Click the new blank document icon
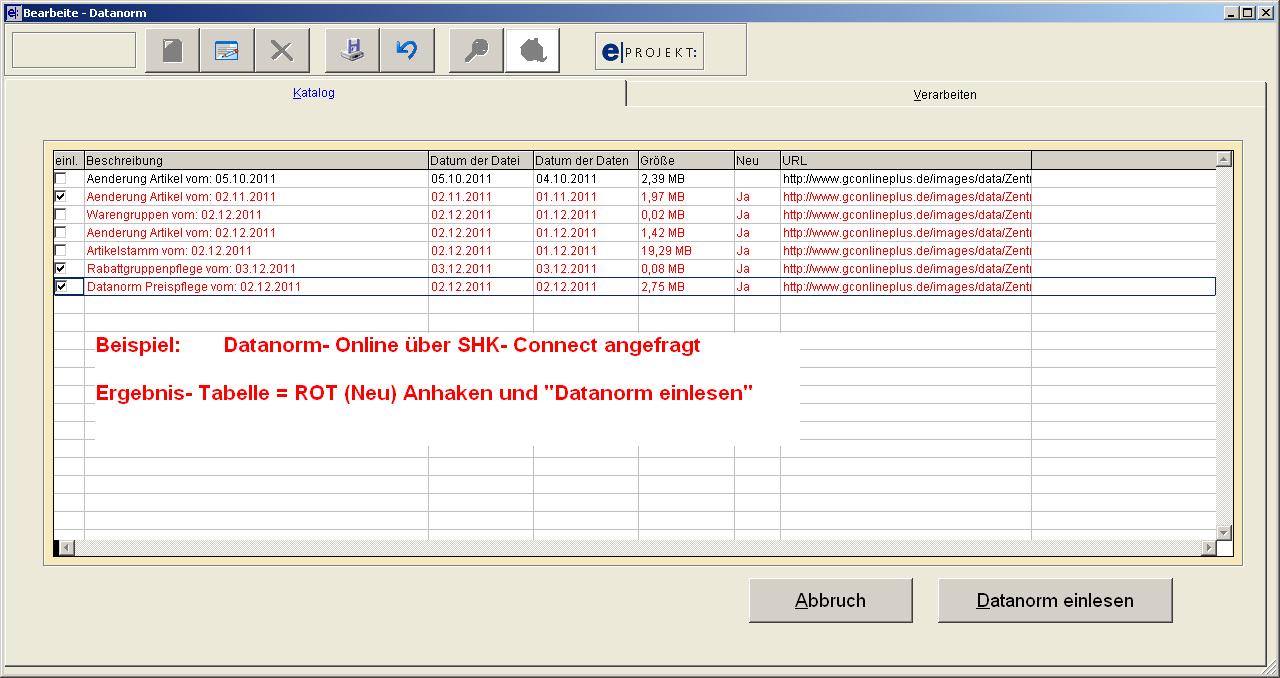This screenshot has width=1280, height=678. pyautogui.click(x=172, y=51)
